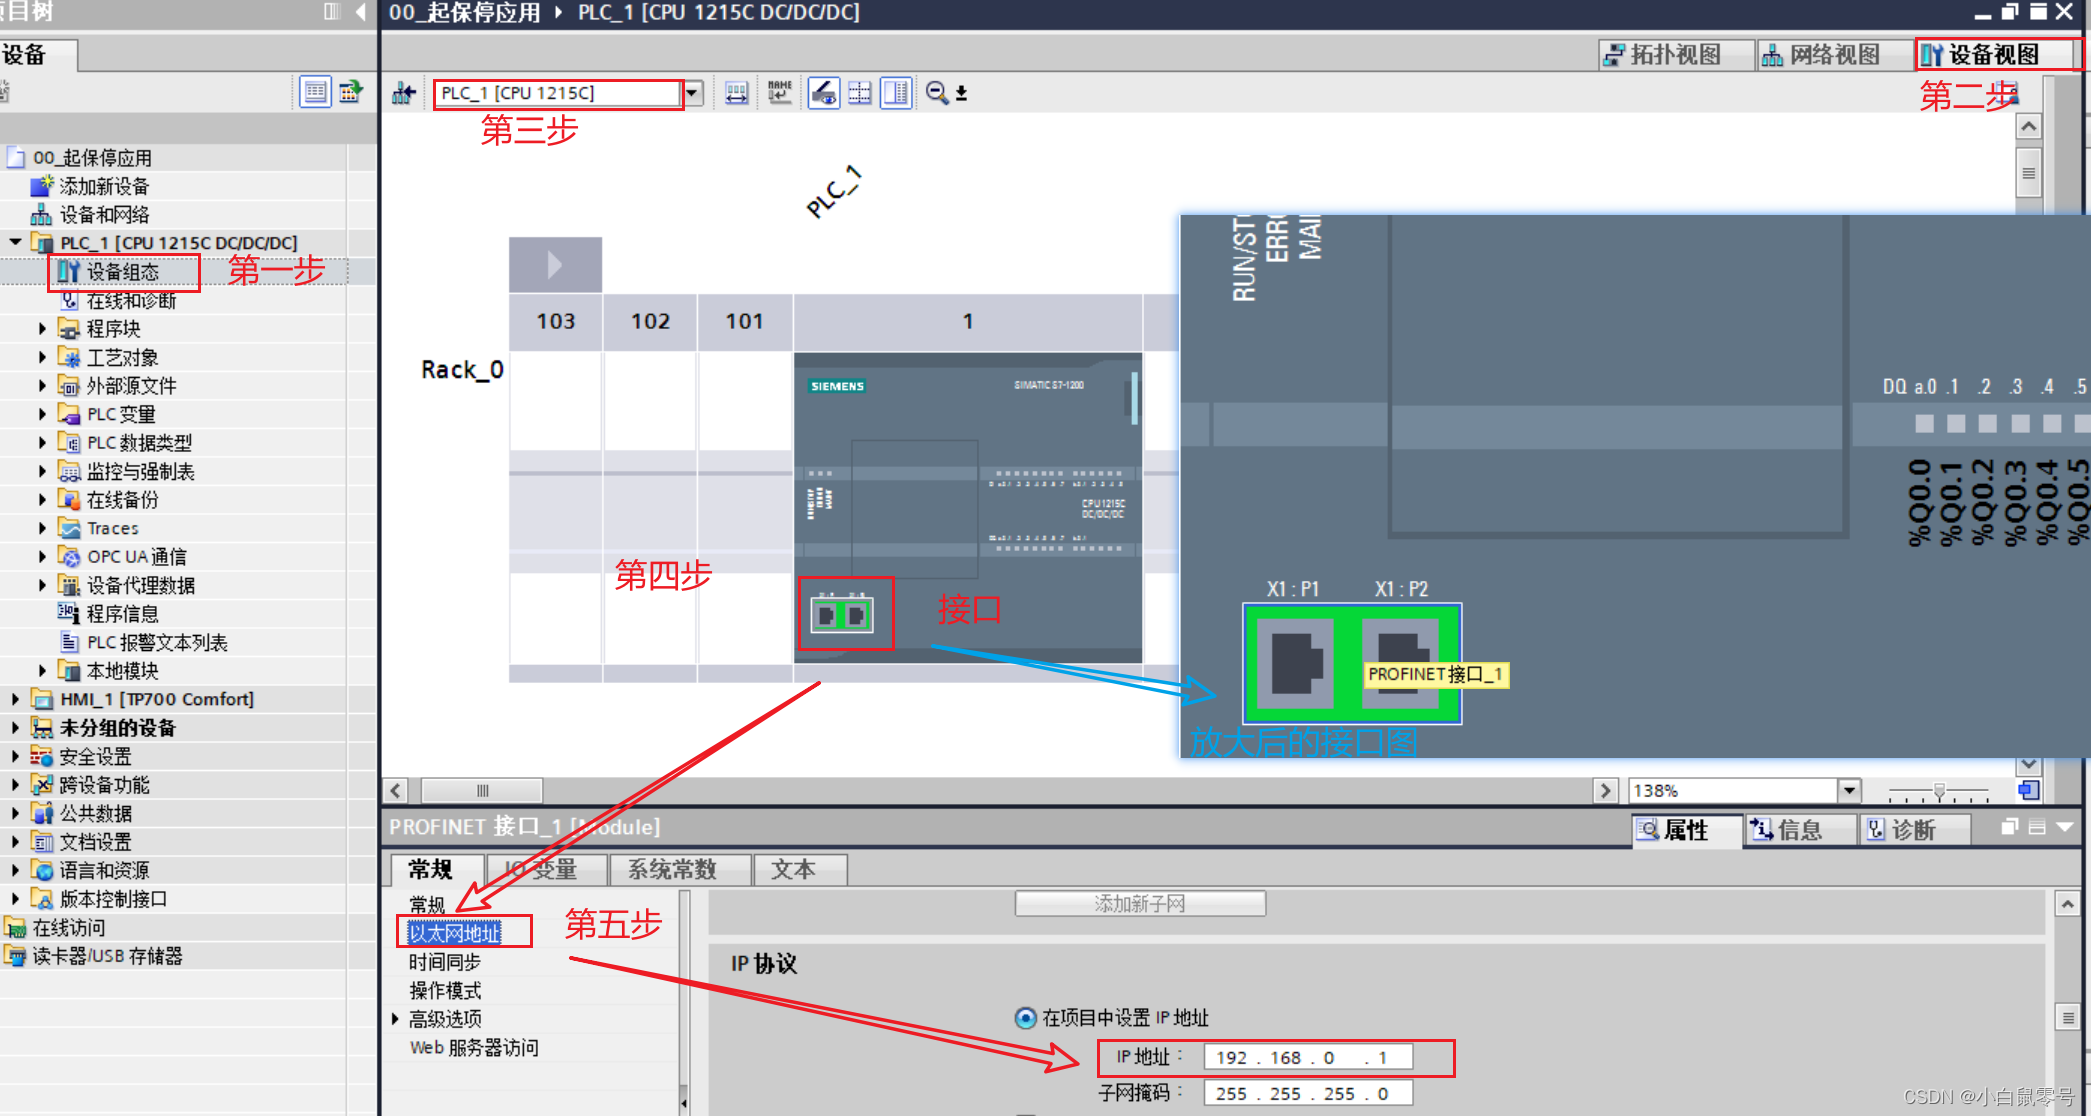This screenshot has width=2091, height=1116.
Task: Click the overview navigation icon beside the zoom slider
Action: pyautogui.click(x=2028, y=790)
